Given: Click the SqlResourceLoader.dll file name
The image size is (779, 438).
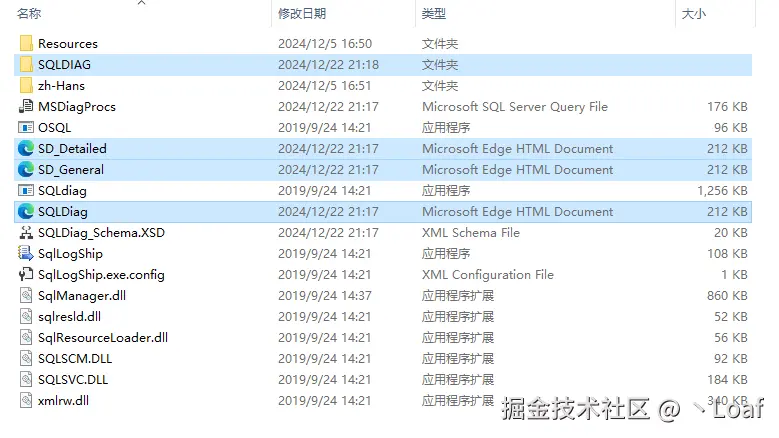Looking at the screenshot, I should pyautogui.click(x=102, y=337).
